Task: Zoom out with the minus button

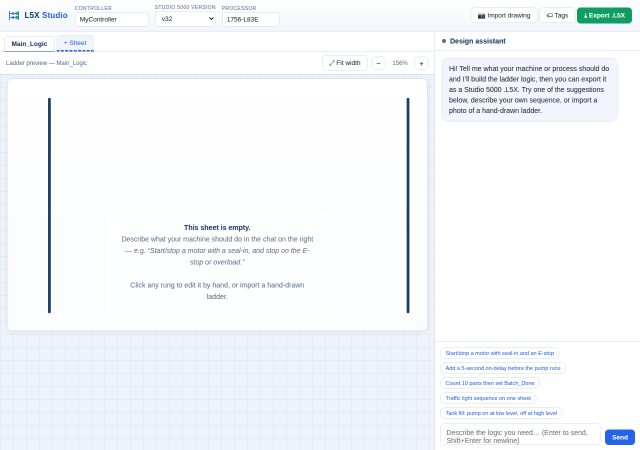Action: coord(378,63)
